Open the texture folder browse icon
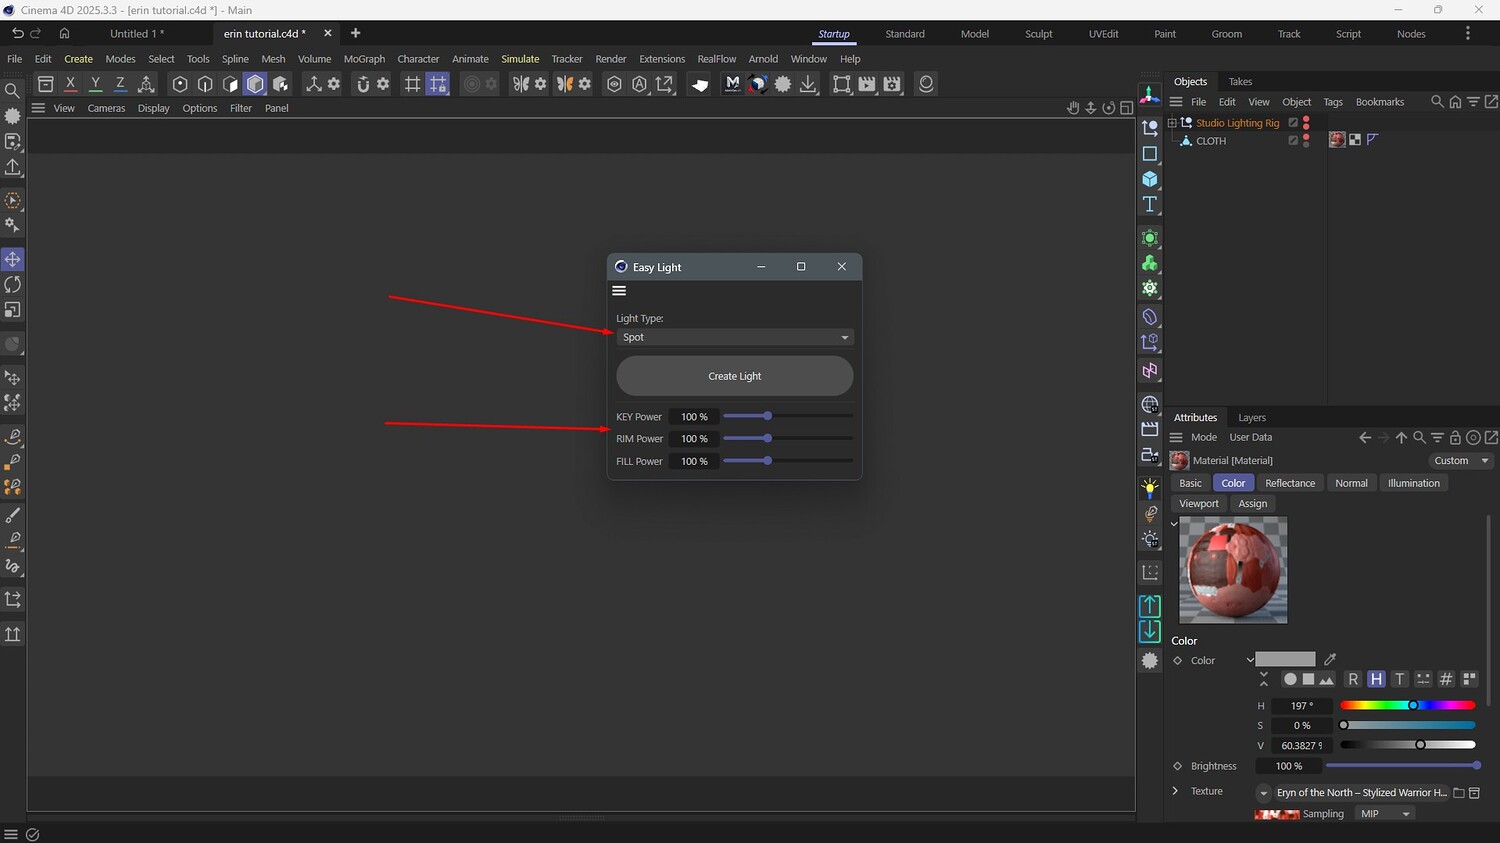This screenshot has height=843, width=1500. (1459, 793)
